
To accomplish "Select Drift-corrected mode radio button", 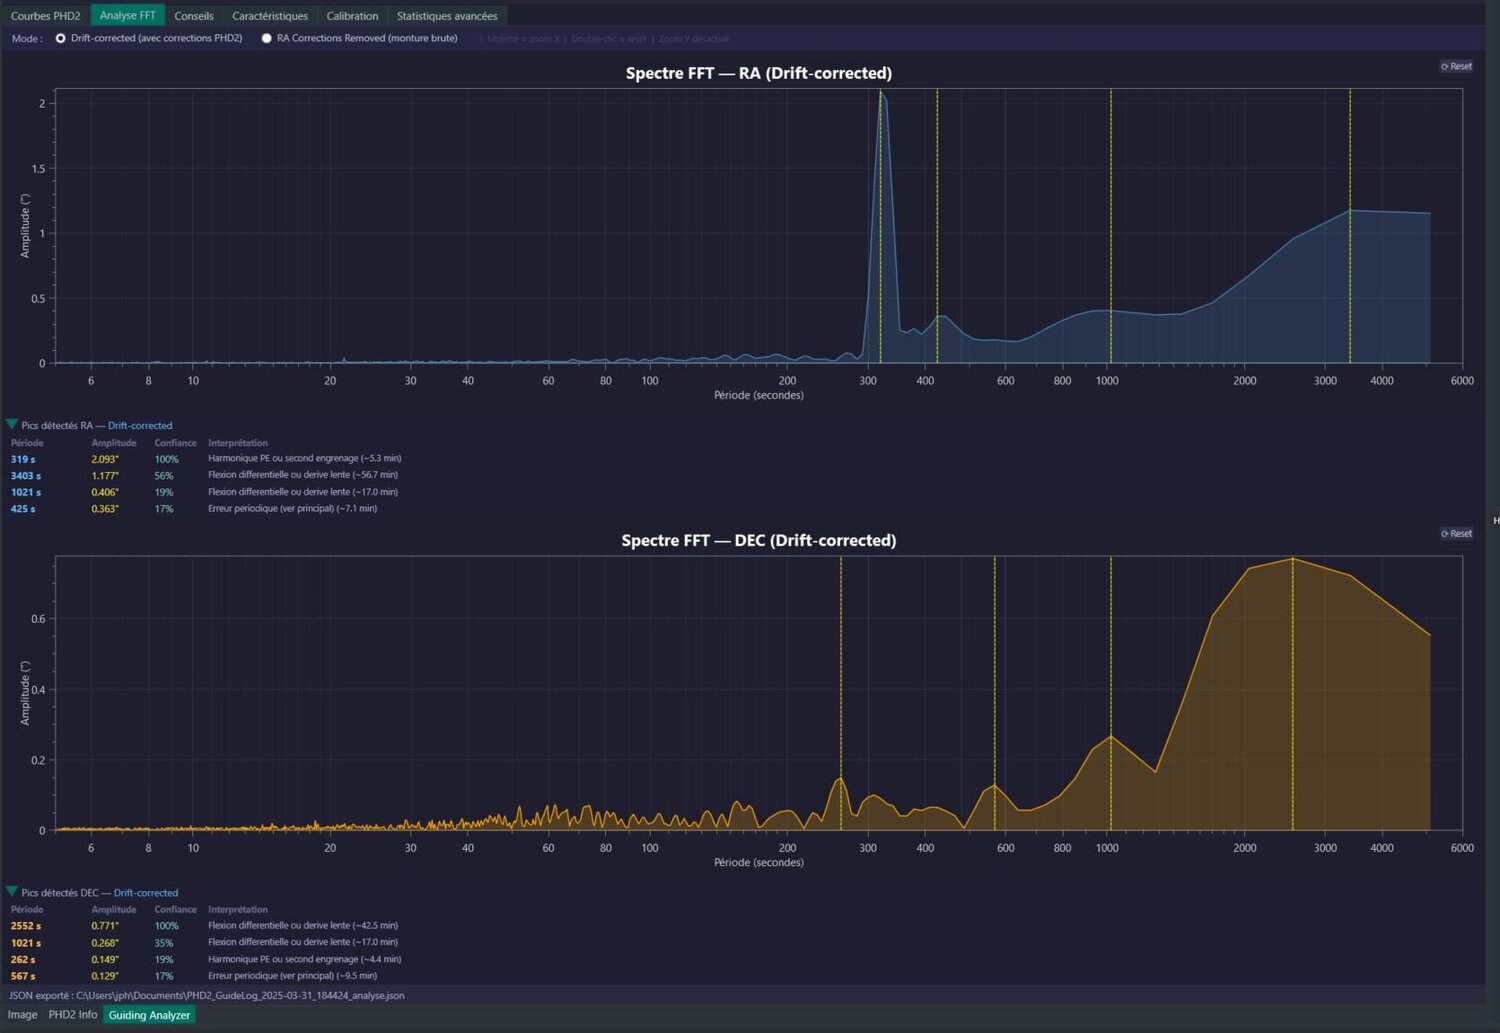I will tap(61, 38).
